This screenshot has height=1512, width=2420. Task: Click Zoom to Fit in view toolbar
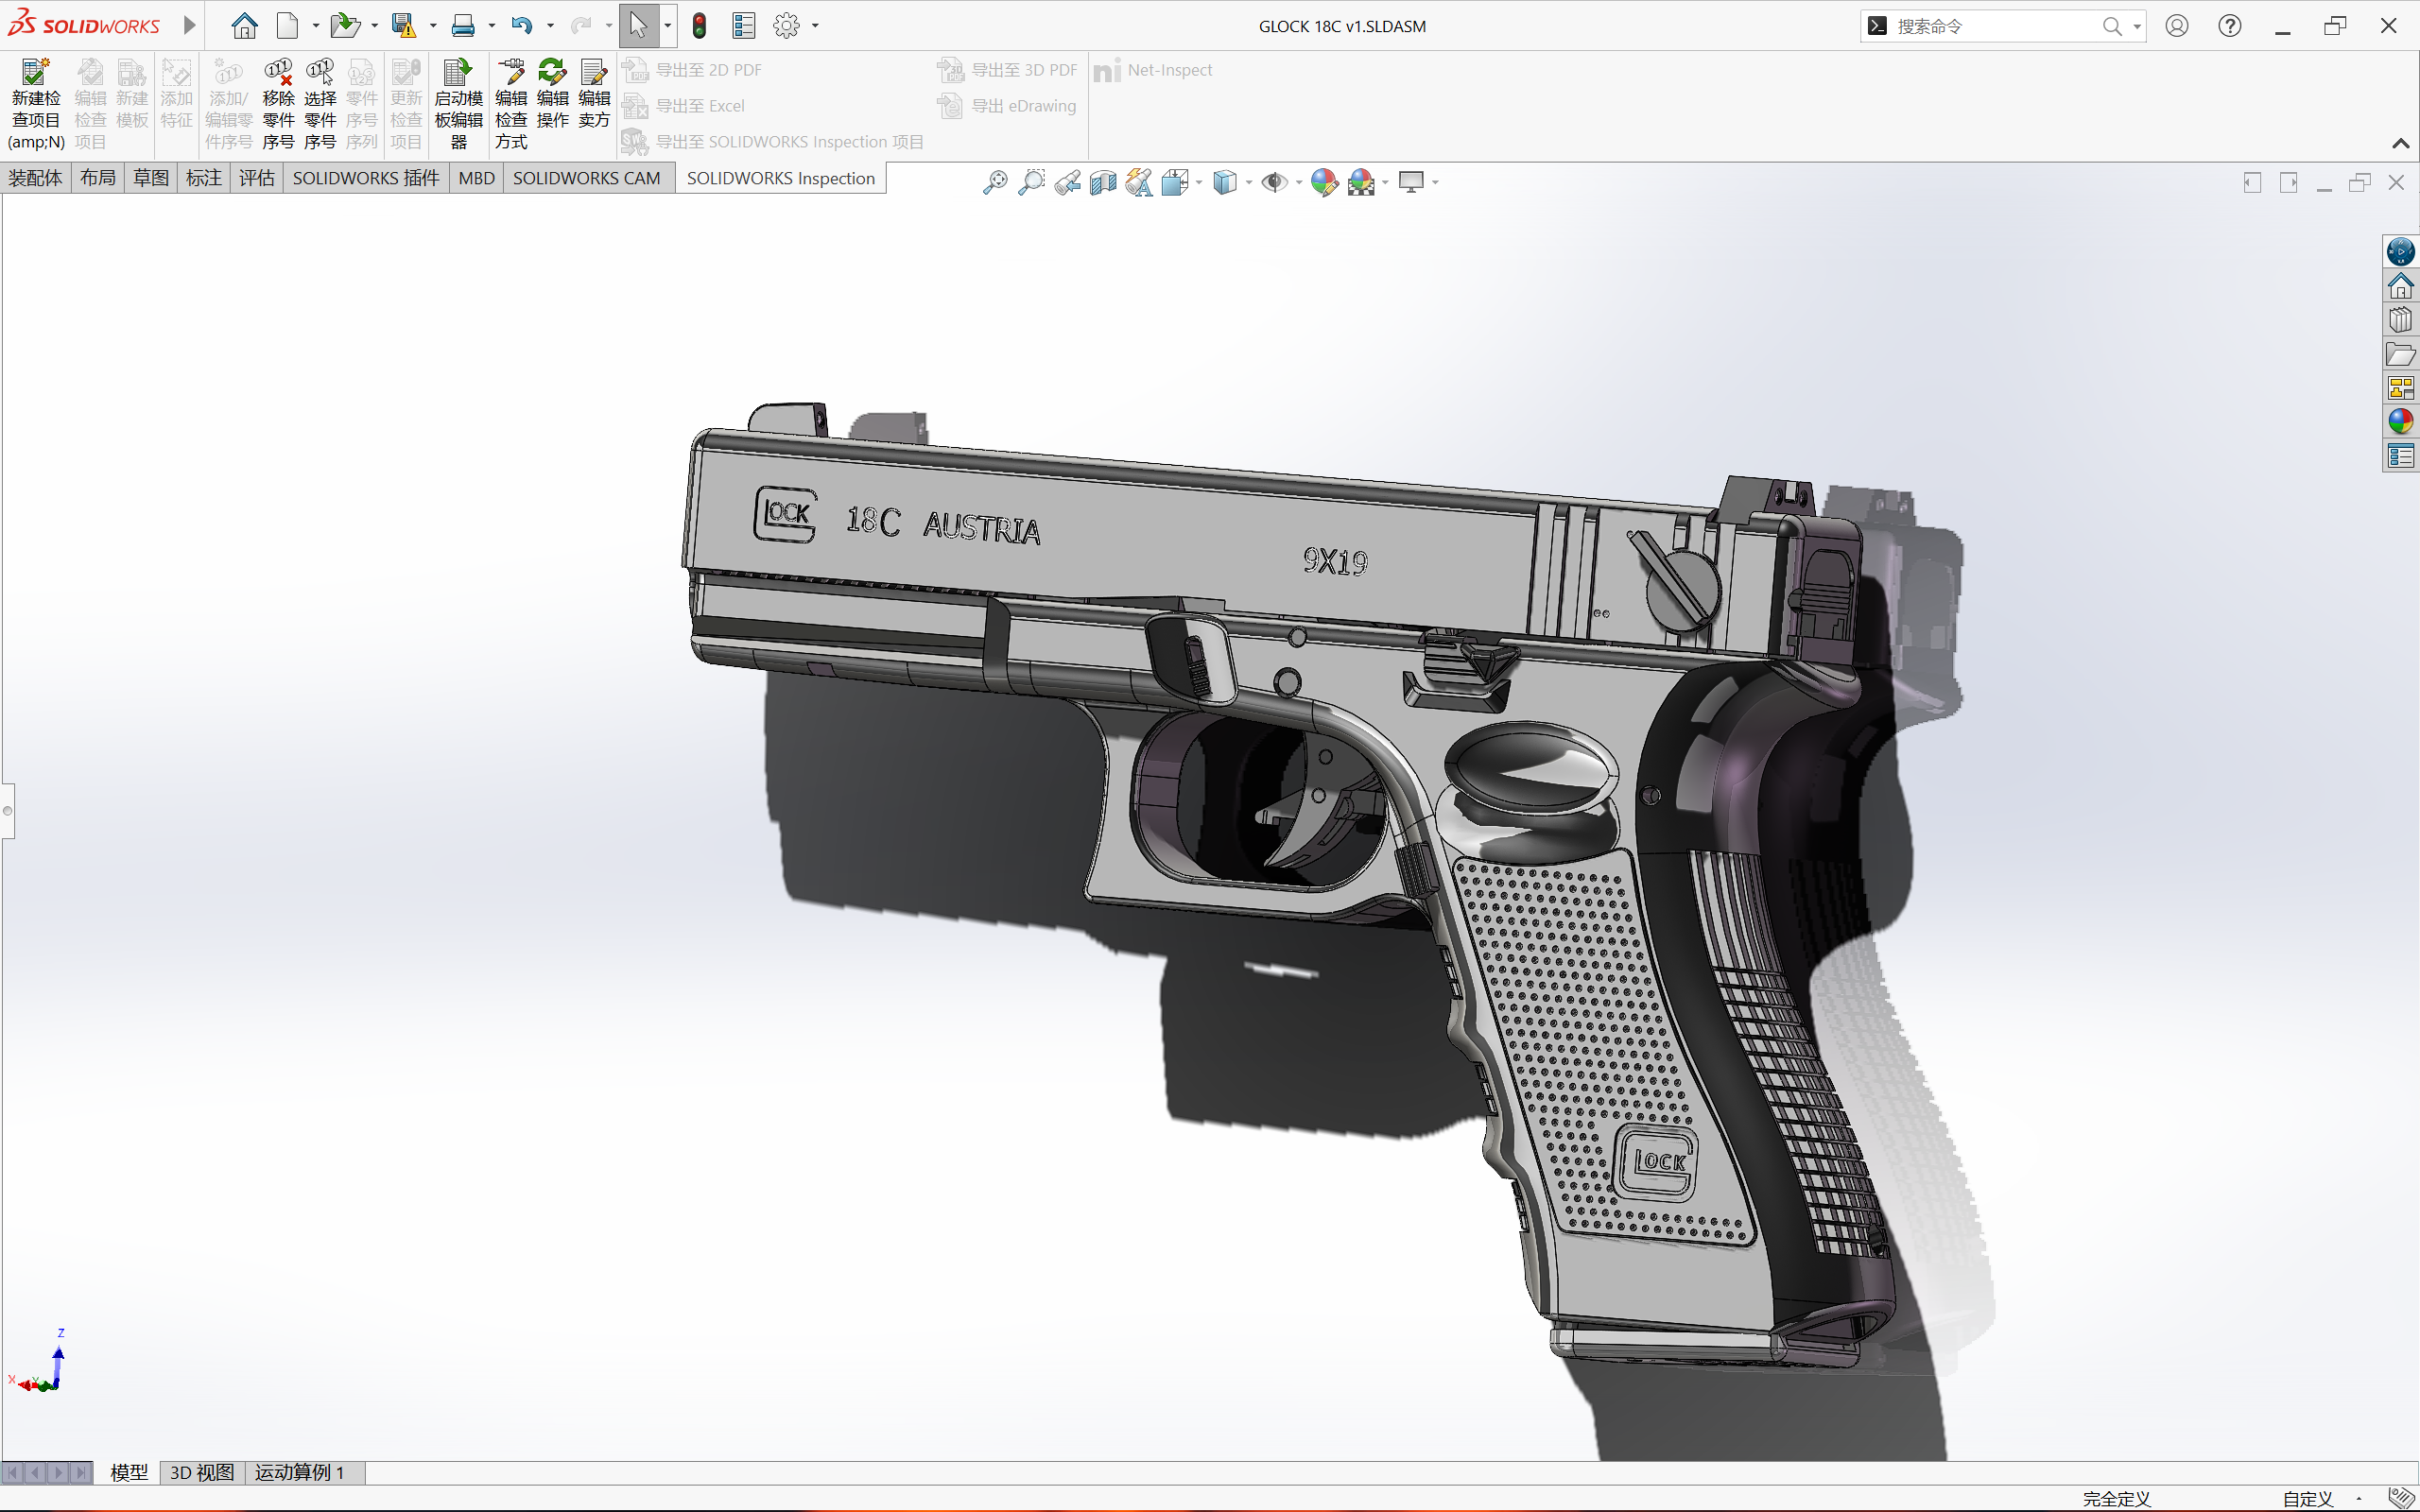point(995,182)
